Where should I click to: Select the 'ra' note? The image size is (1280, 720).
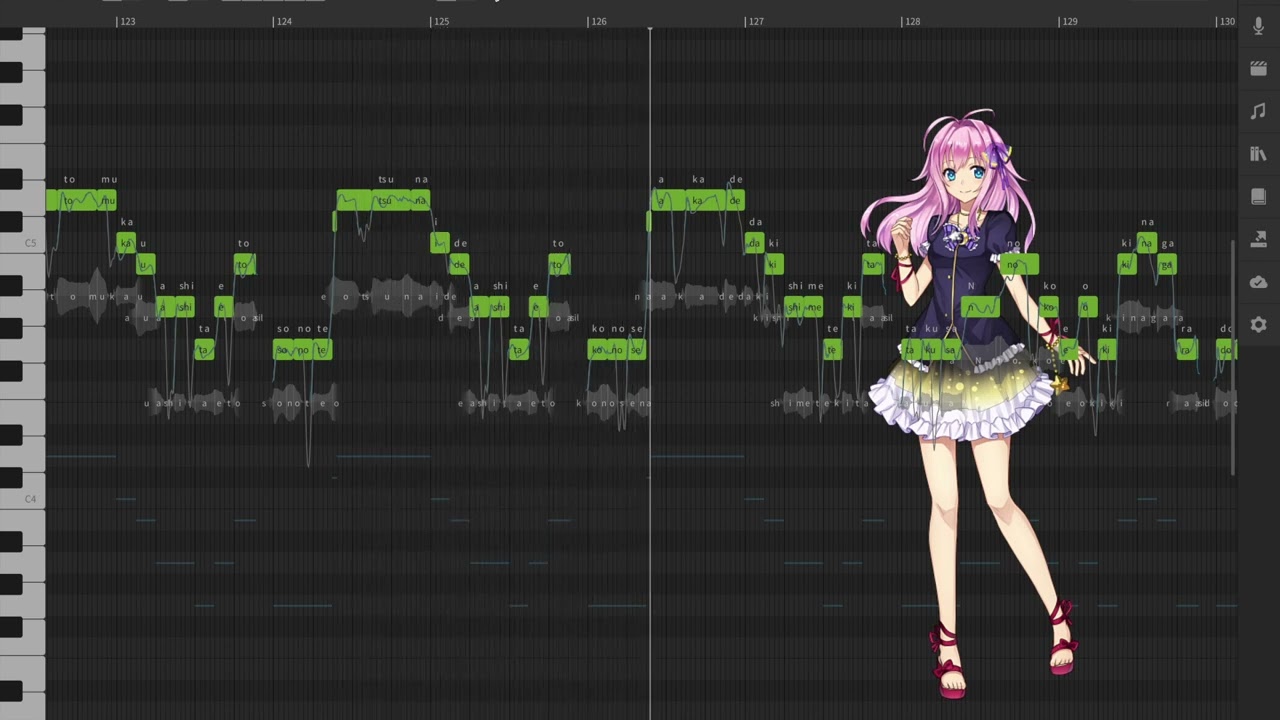1186,350
